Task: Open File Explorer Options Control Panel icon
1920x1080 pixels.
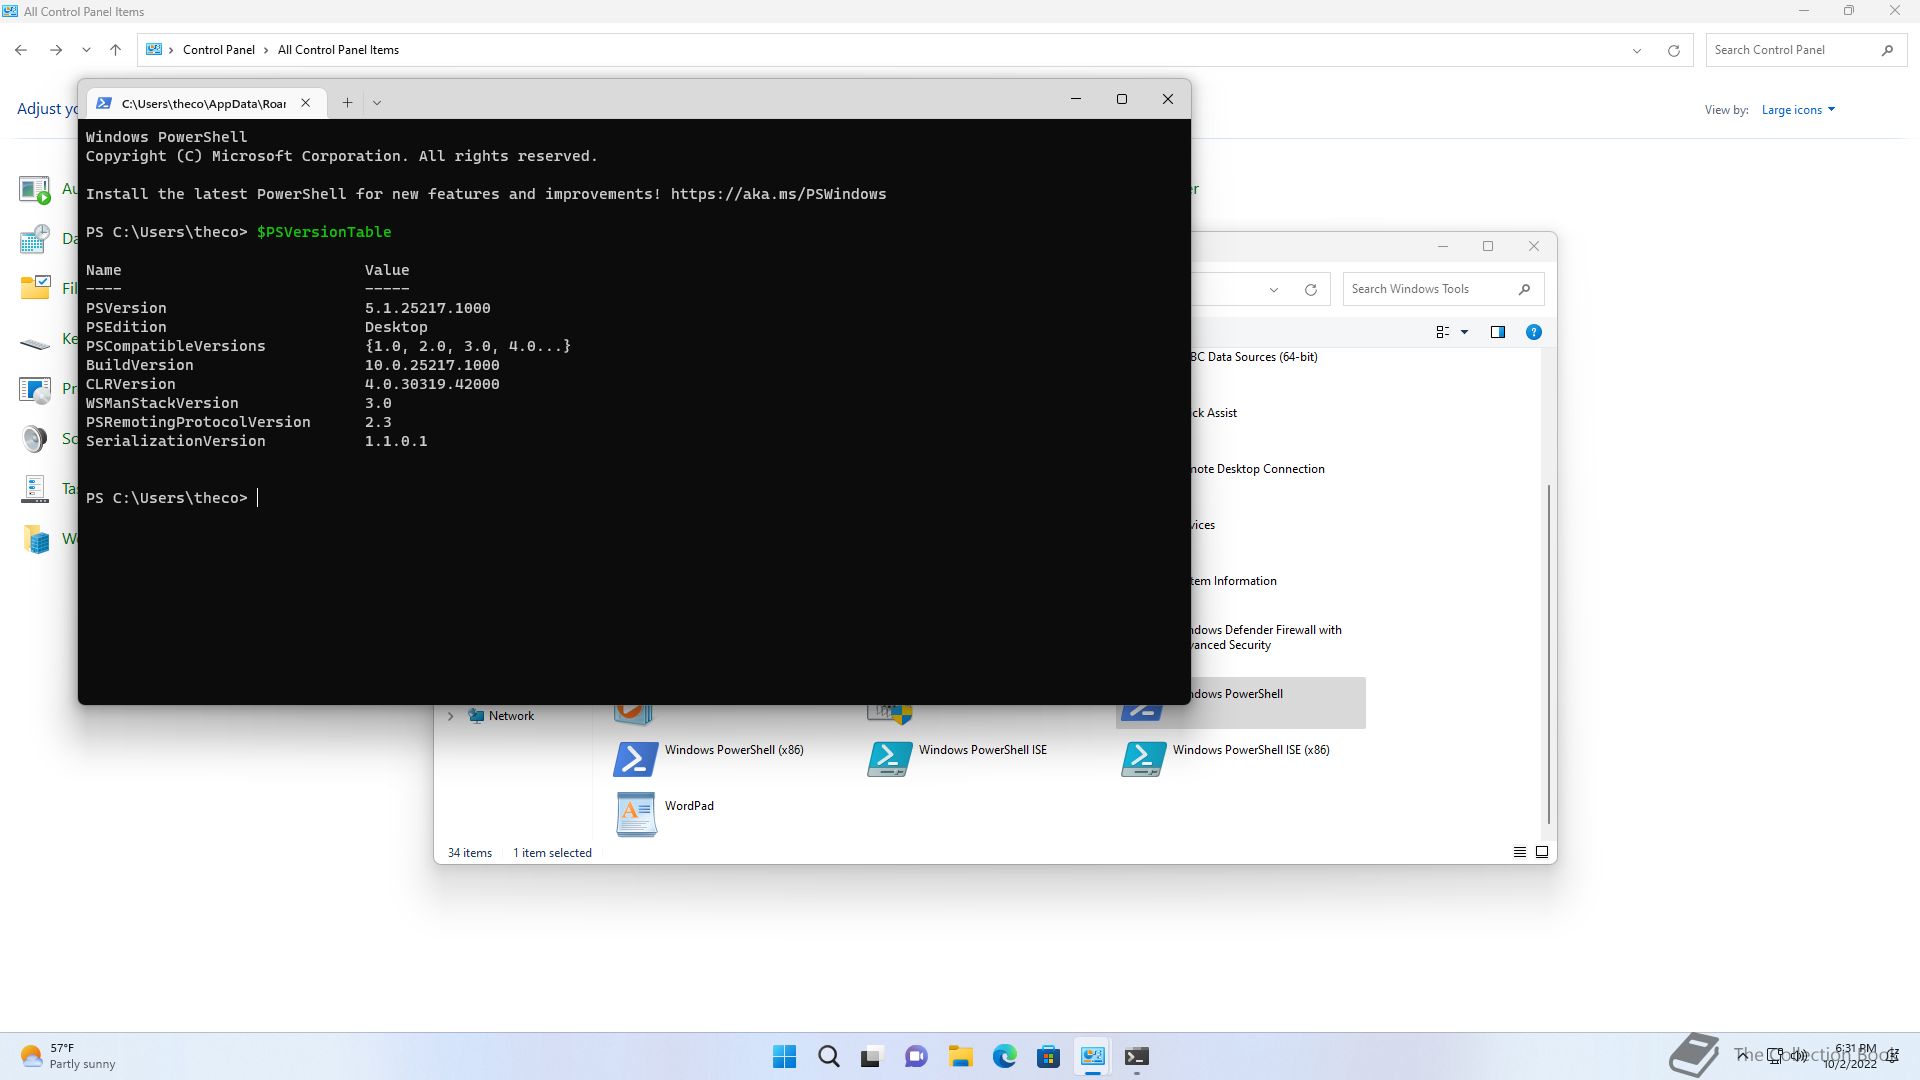Action: click(x=35, y=289)
